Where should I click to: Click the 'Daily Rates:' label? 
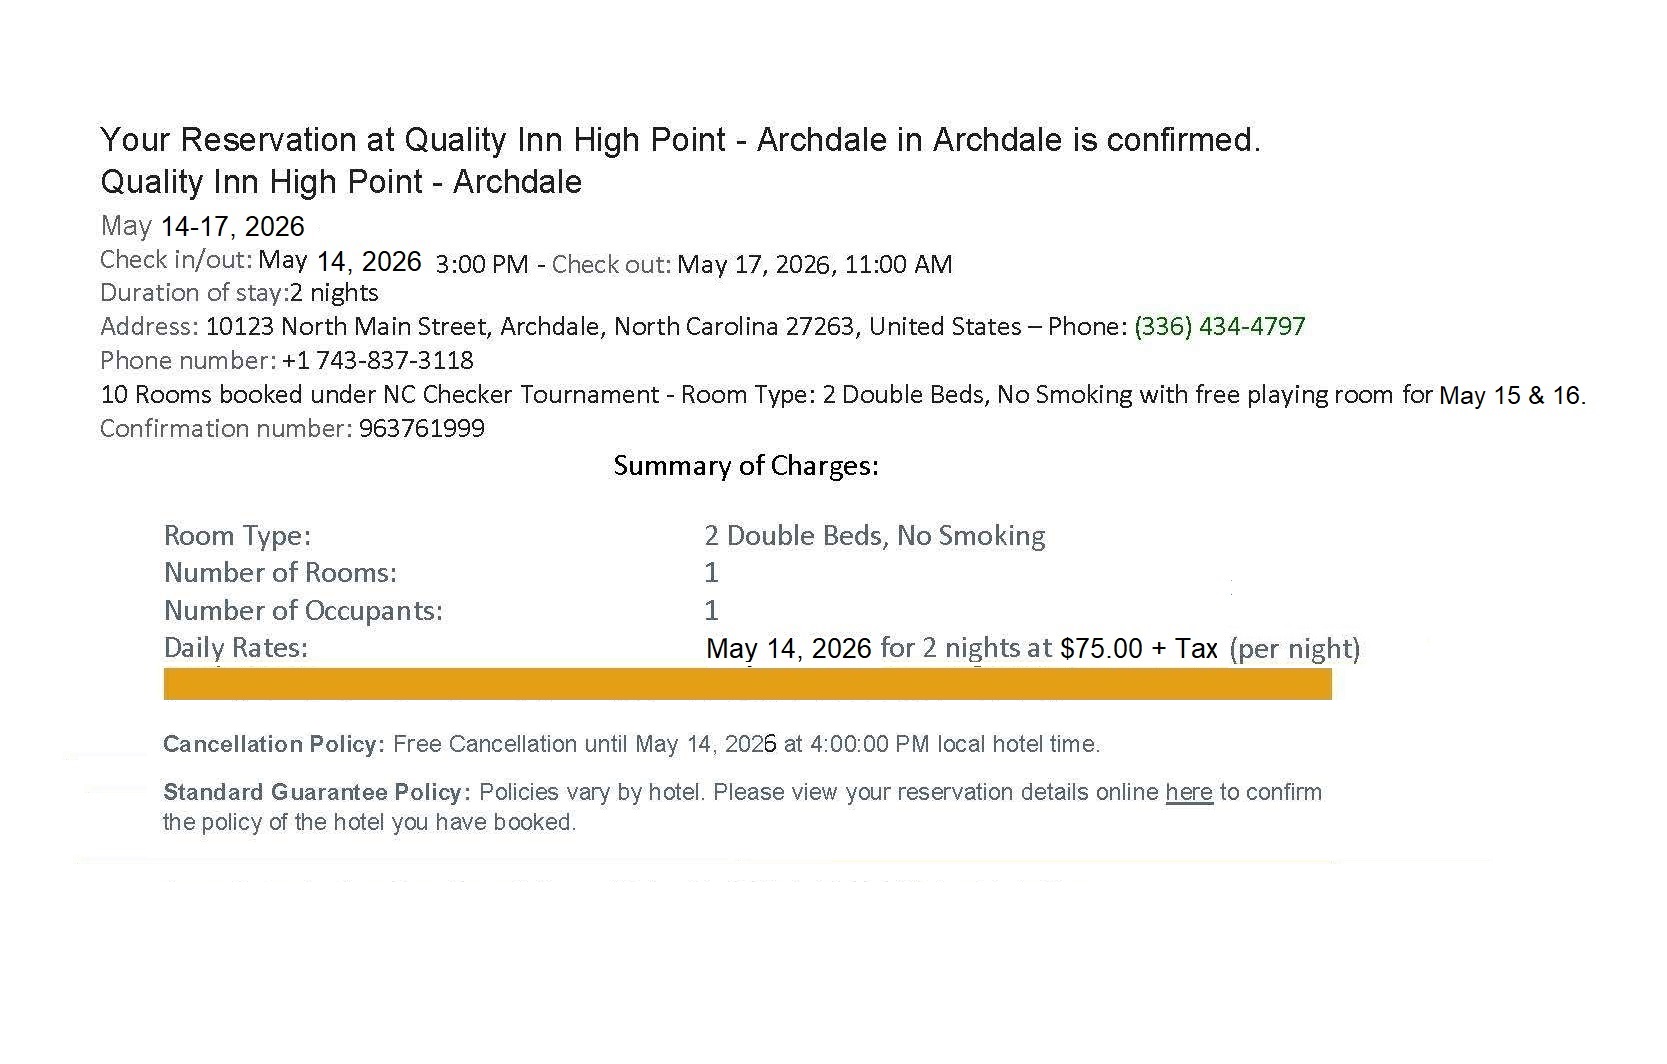(235, 648)
